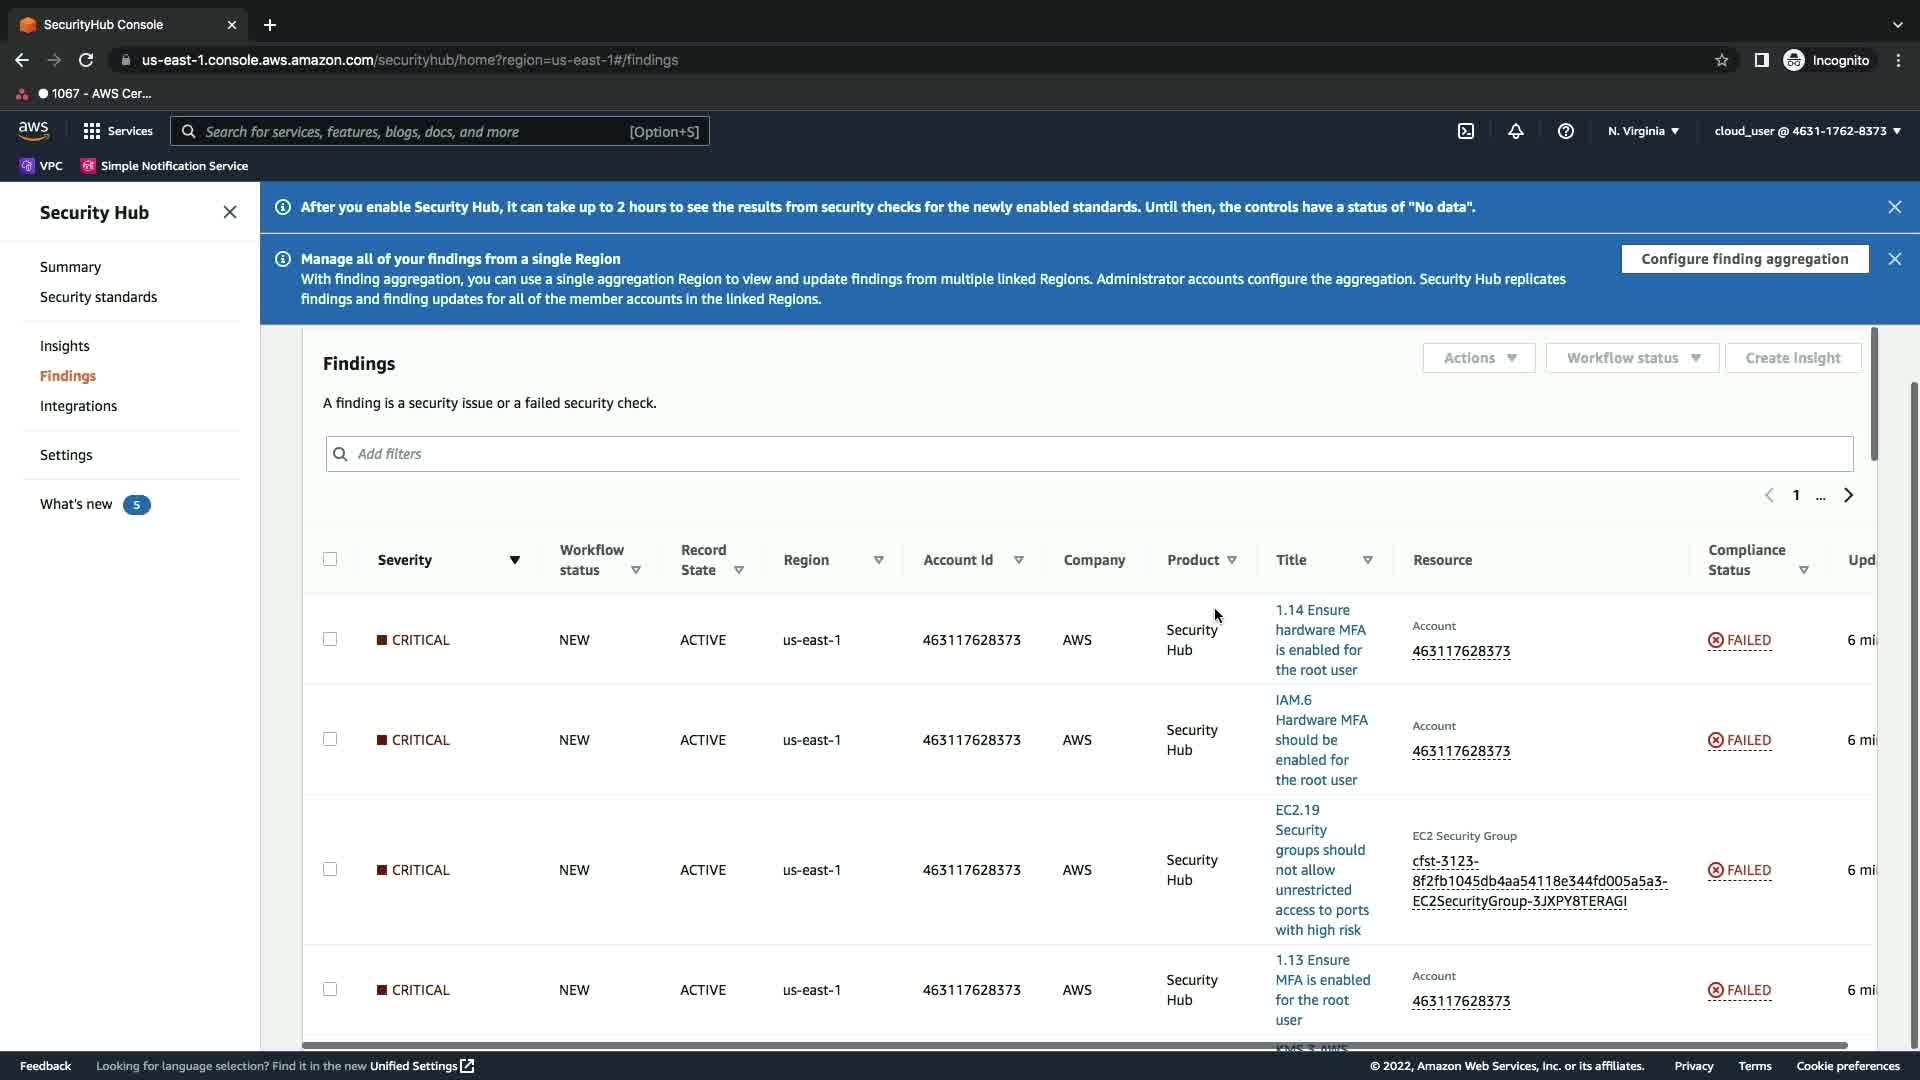Viewport: 1920px width, 1080px height.
Task: Select all findings header checkbox
Action: click(x=330, y=559)
